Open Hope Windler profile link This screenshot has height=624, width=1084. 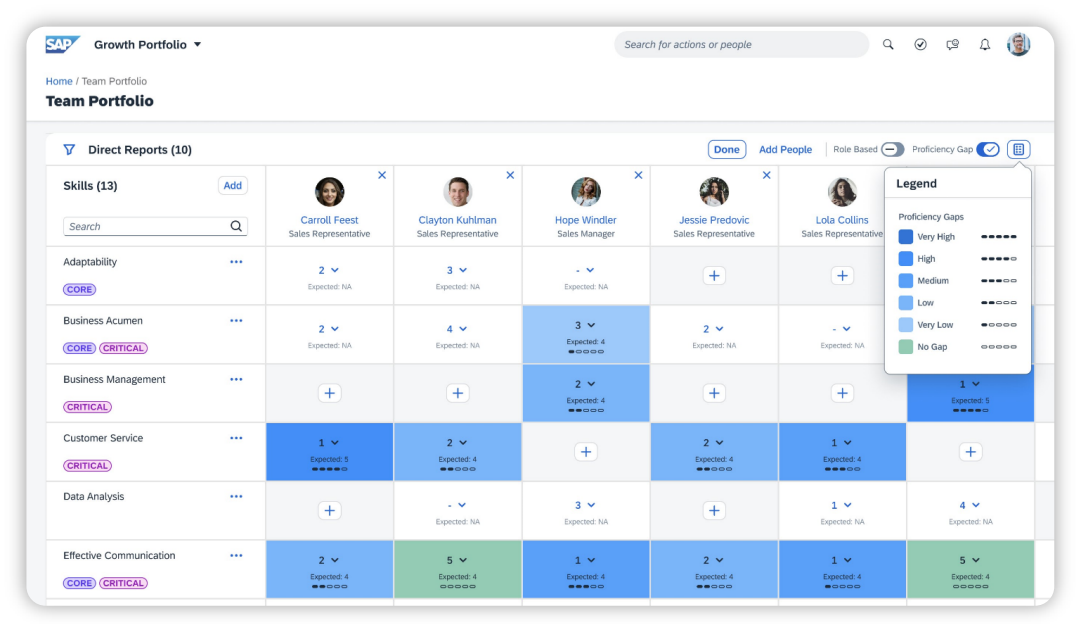coord(586,220)
